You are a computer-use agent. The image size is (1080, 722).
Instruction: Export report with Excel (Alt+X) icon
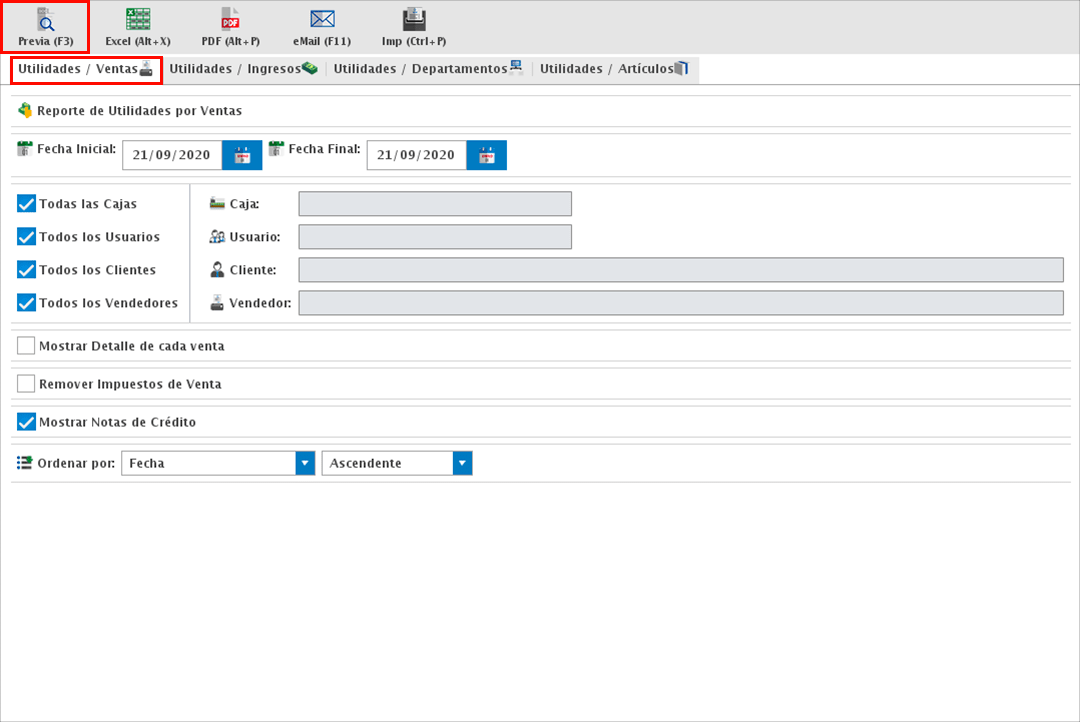point(138,20)
